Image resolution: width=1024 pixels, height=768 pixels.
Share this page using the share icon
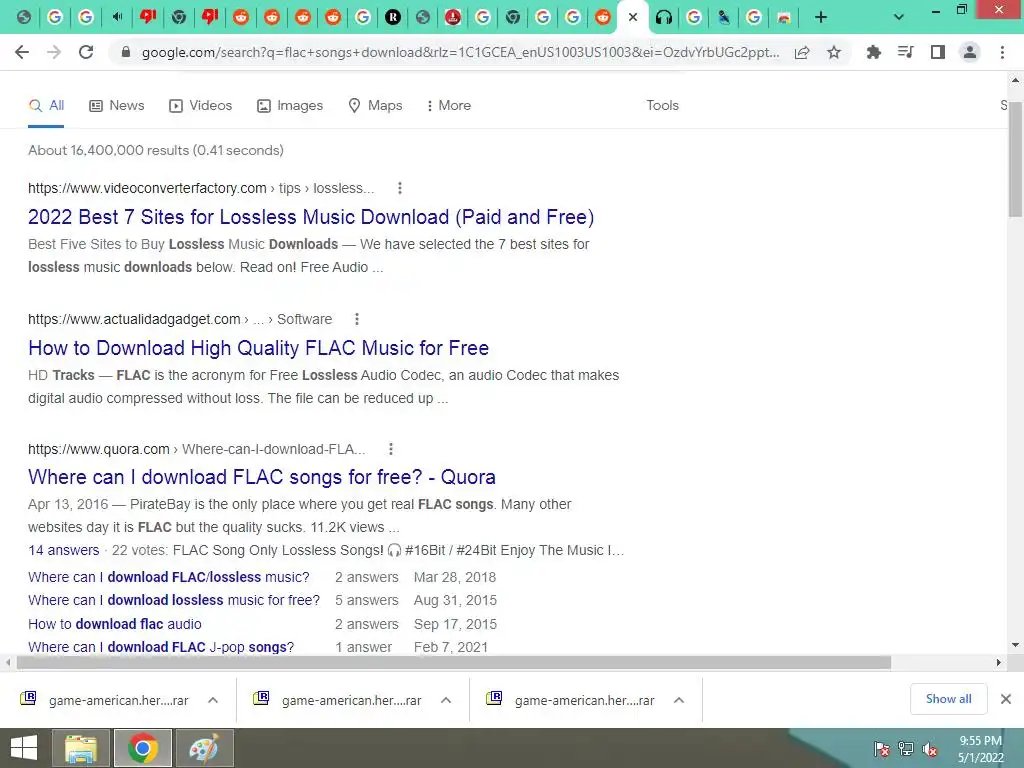tap(802, 52)
